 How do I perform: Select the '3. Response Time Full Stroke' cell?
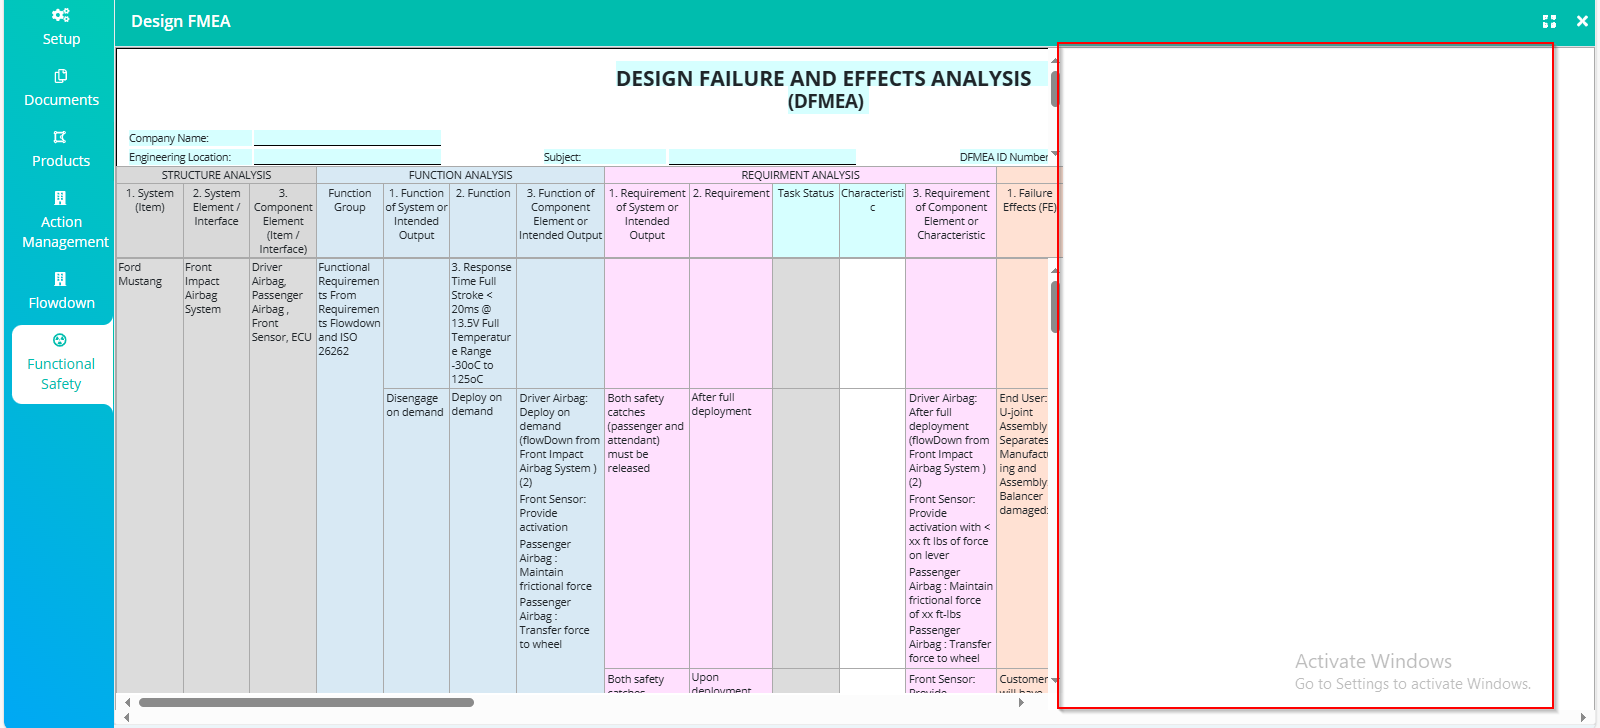(x=483, y=323)
